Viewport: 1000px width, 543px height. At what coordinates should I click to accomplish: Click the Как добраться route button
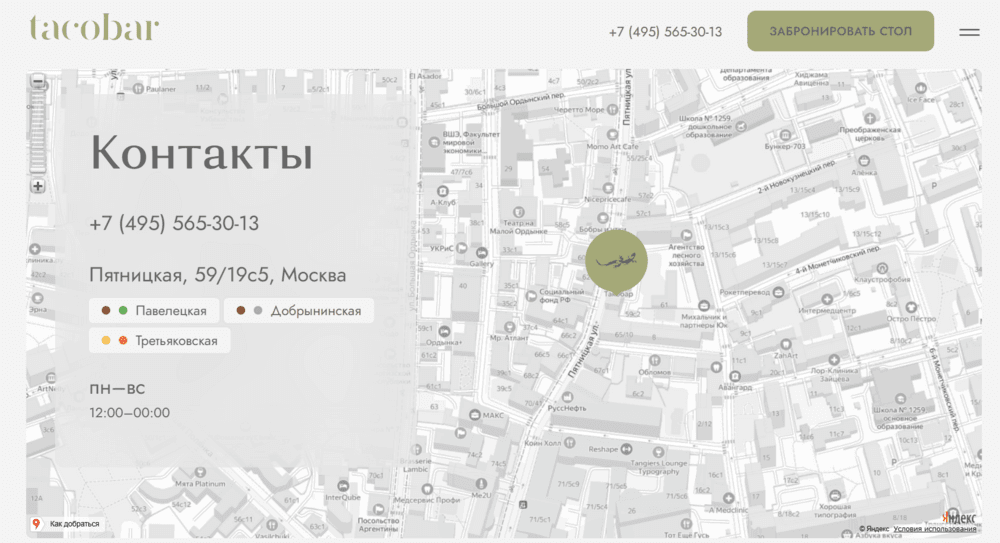(66, 524)
